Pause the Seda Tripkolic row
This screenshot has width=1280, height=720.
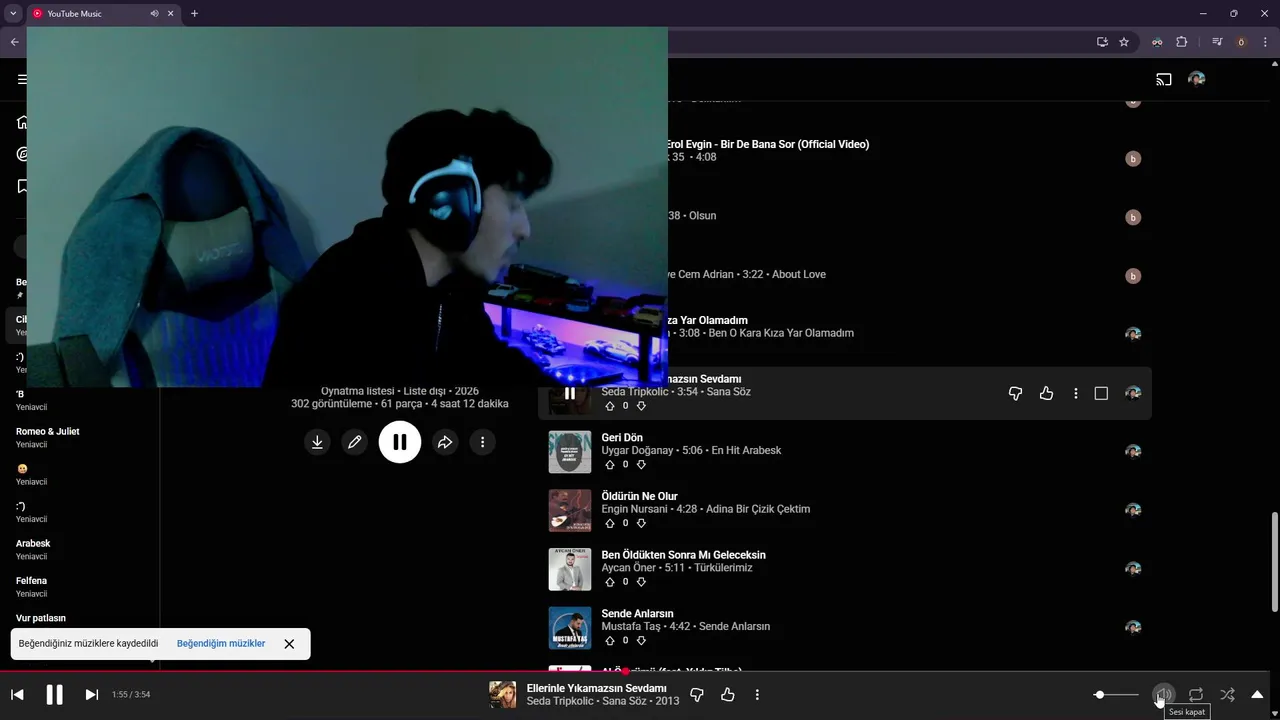pyautogui.click(x=570, y=394)
